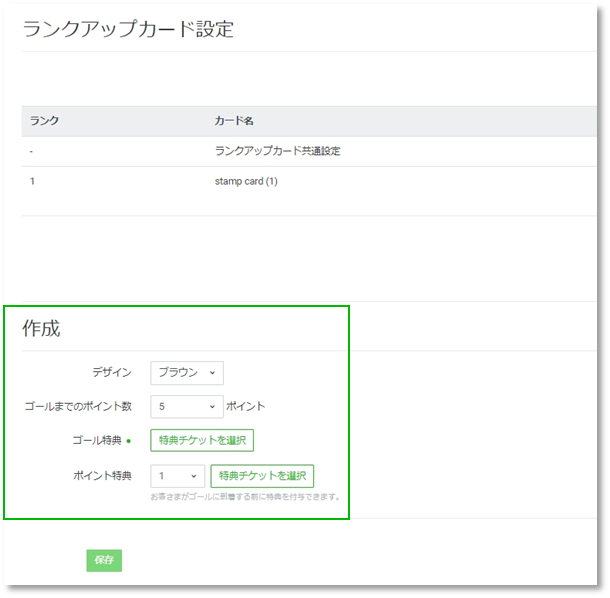Viewport: 610px width, 598px height.
Task: Click the ゴールまでのポイント数 field label
Action: coord(78,407)
